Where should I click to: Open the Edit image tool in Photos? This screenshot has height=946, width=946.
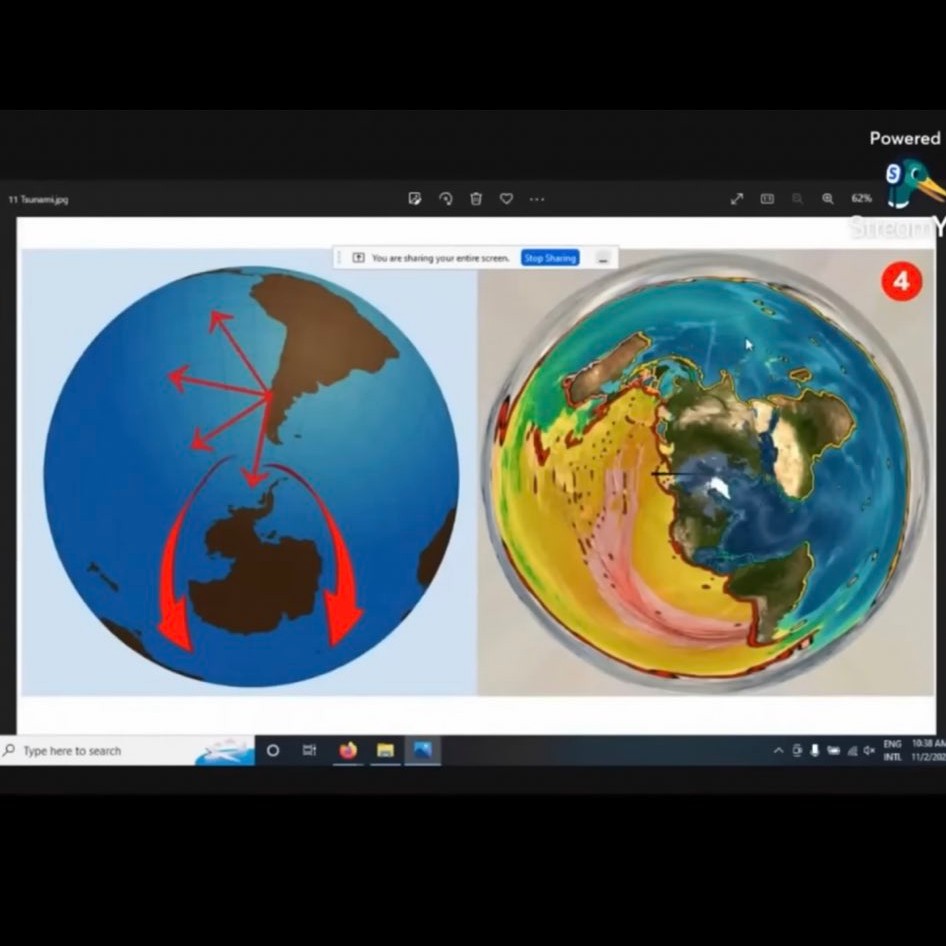pos(414,198)
